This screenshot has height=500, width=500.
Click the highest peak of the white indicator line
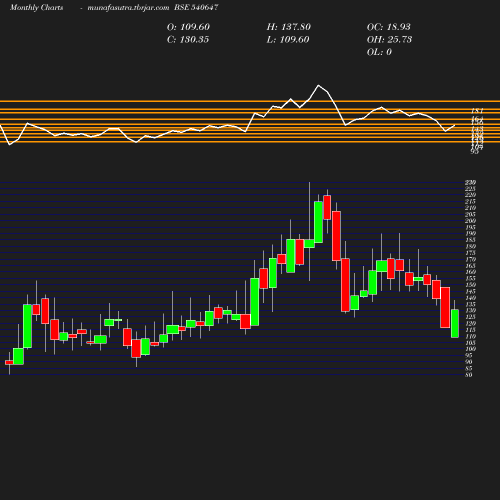319,85
